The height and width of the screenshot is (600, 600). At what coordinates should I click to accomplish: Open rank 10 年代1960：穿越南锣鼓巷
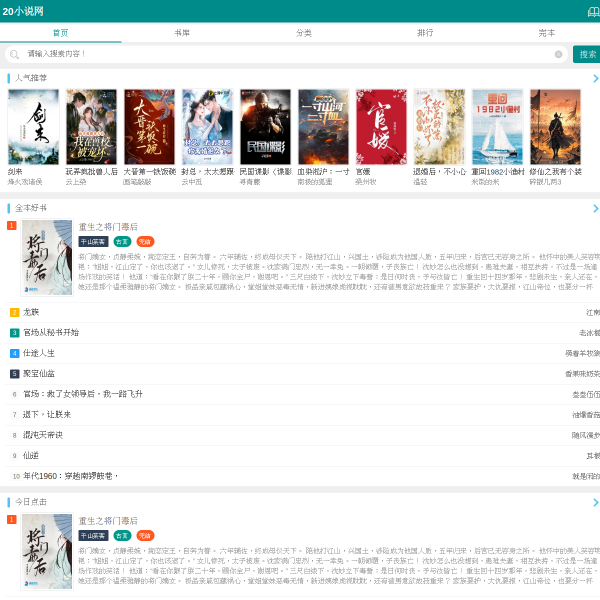click(70, 476)
